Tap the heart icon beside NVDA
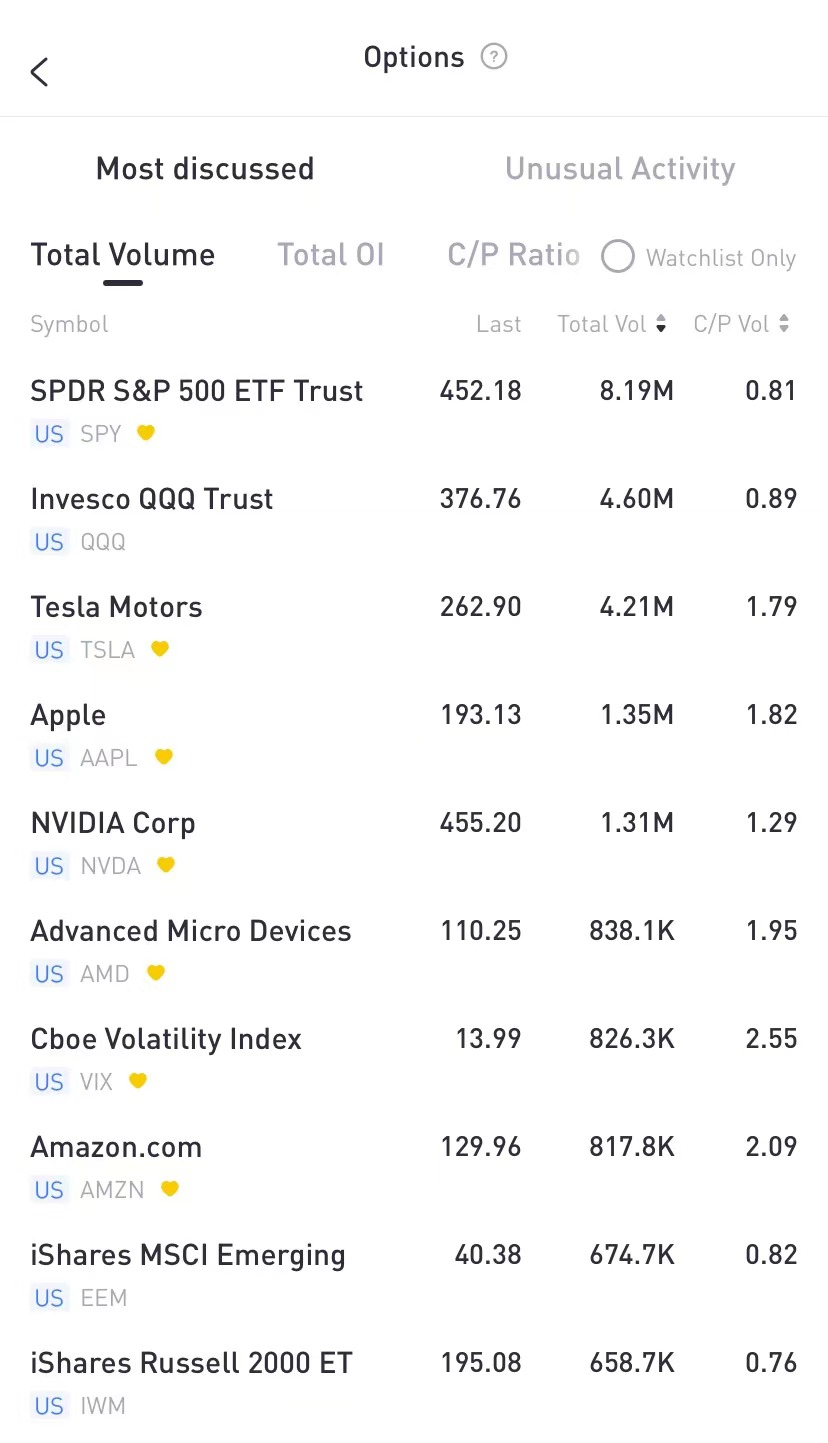 pyautogui.click(x=166, y=865)
